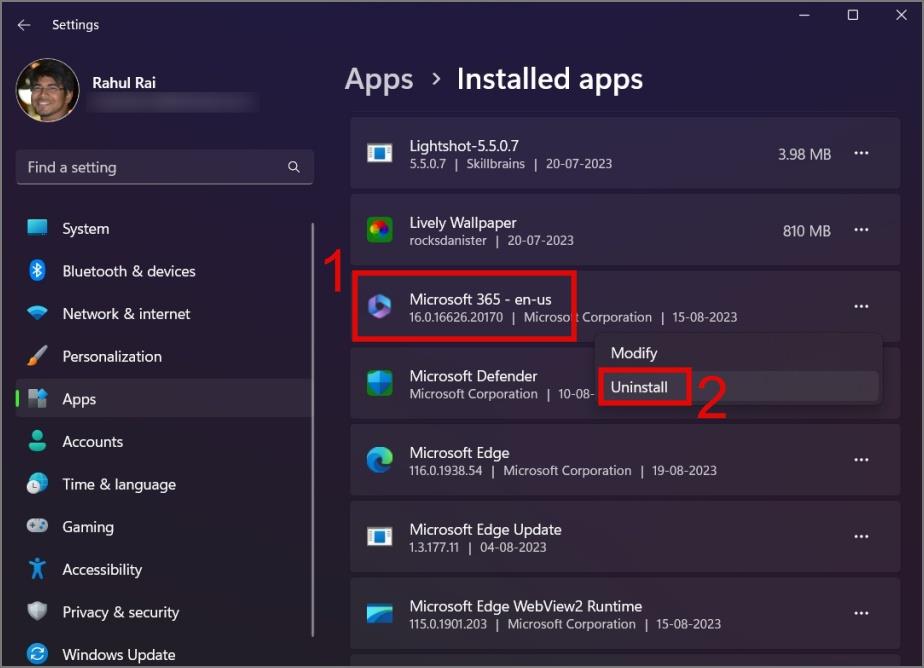The width and height of the screenshot is (924, 668).
Task: Click the Microsoft Edge Update name
Action: [x=485, y=529]
